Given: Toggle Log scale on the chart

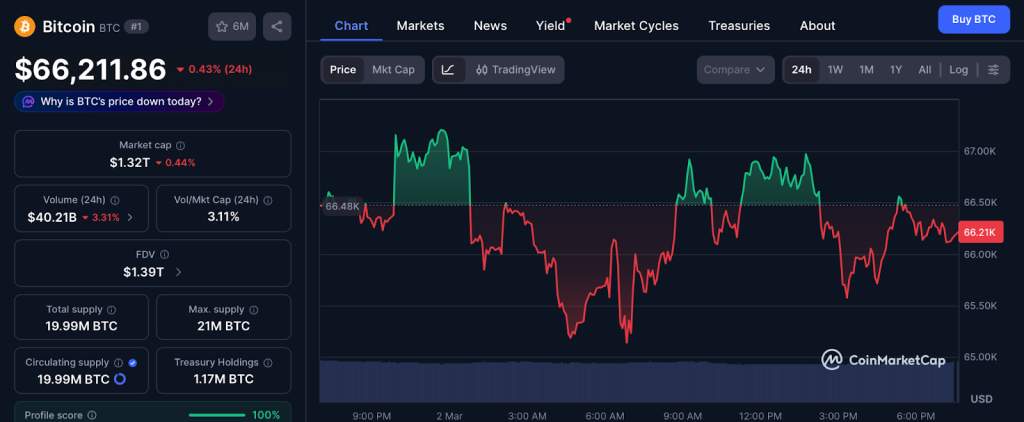Looking at the screenshot, I should (958, 70).
